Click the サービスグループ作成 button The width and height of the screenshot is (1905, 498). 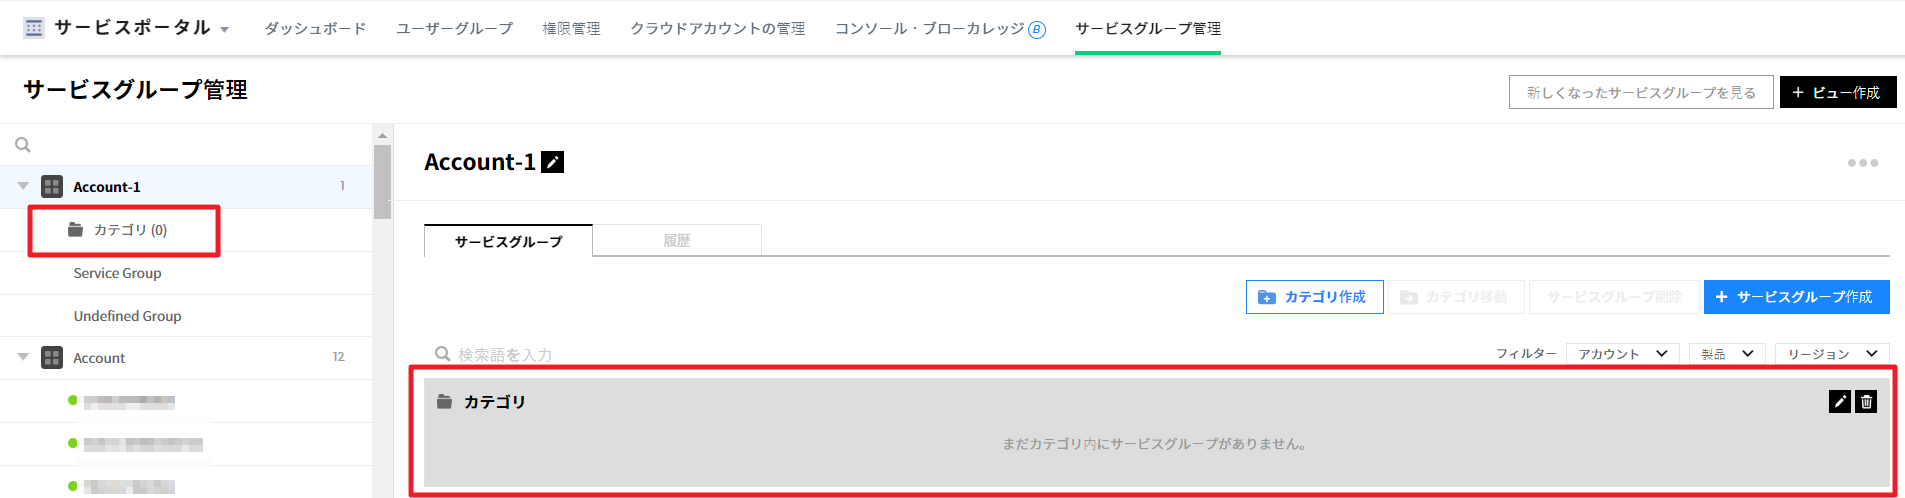1796,297
